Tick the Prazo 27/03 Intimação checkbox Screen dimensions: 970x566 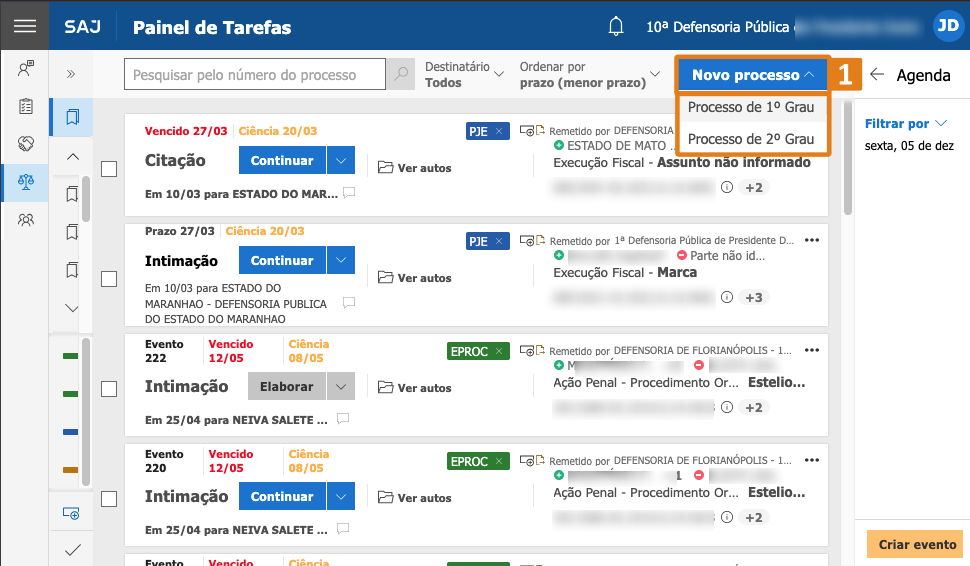click(x=109, y=279)
